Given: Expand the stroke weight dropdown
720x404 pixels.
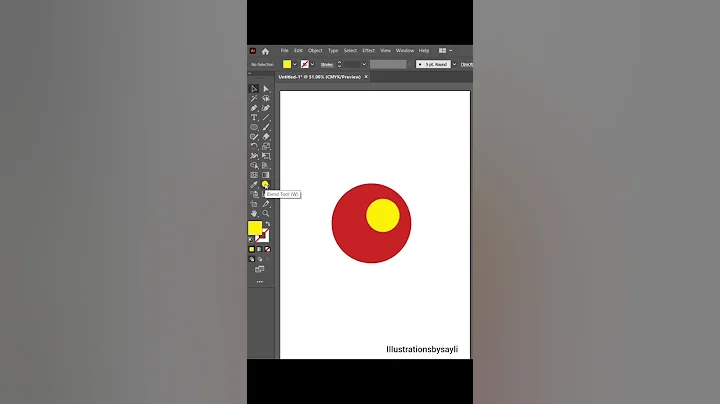Looking at the screenshot, I should click(x=364, y=64).
